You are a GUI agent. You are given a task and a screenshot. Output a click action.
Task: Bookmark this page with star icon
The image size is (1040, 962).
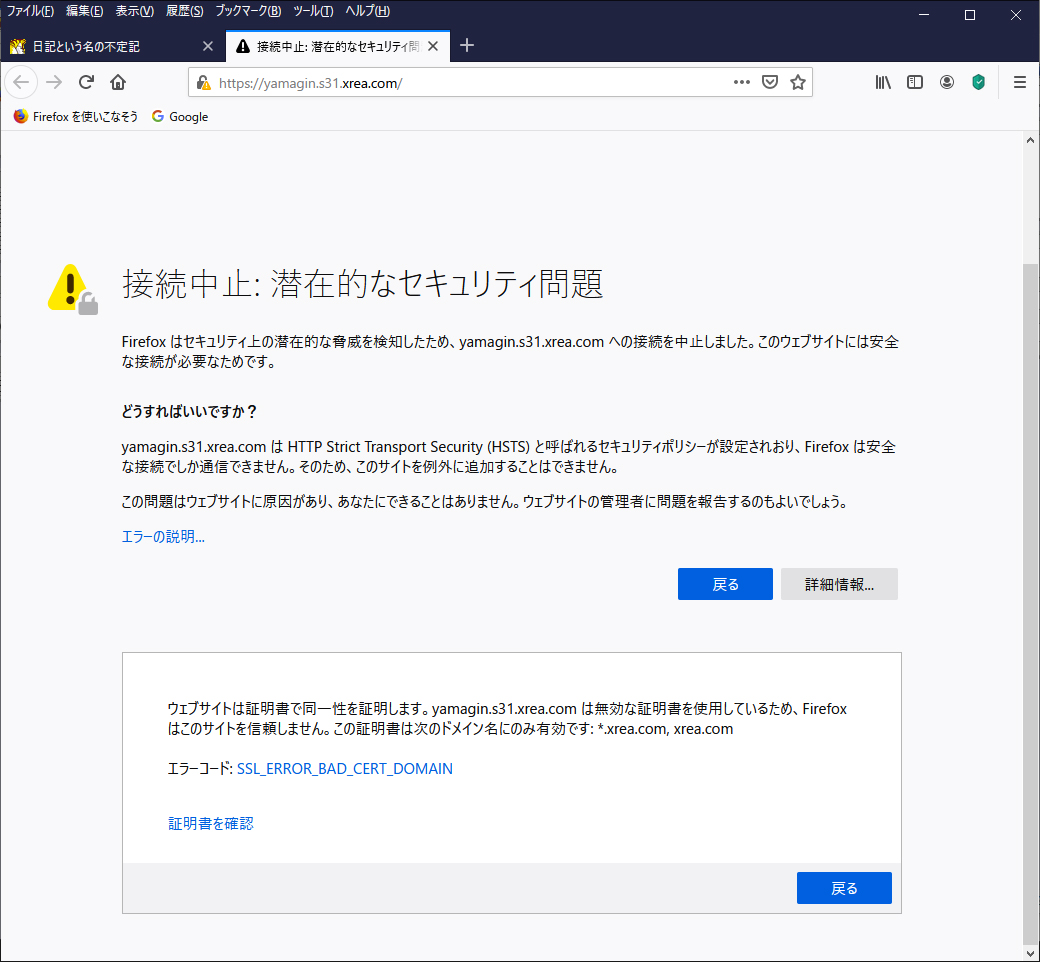pyautogui.click(x=797, y=82)
